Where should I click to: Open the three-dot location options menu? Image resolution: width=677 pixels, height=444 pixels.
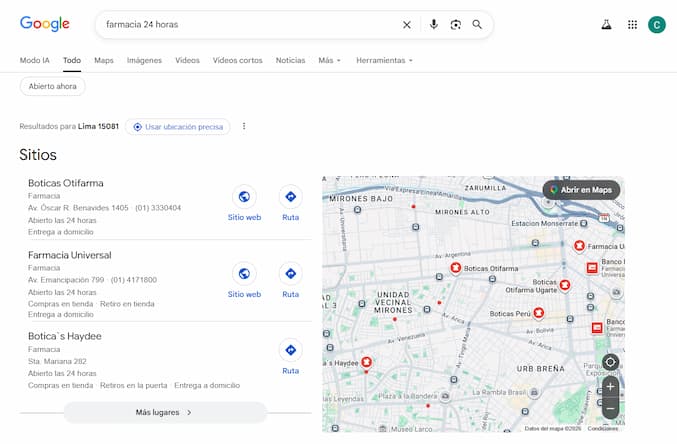pyautogui.click(x=244, y=127)
